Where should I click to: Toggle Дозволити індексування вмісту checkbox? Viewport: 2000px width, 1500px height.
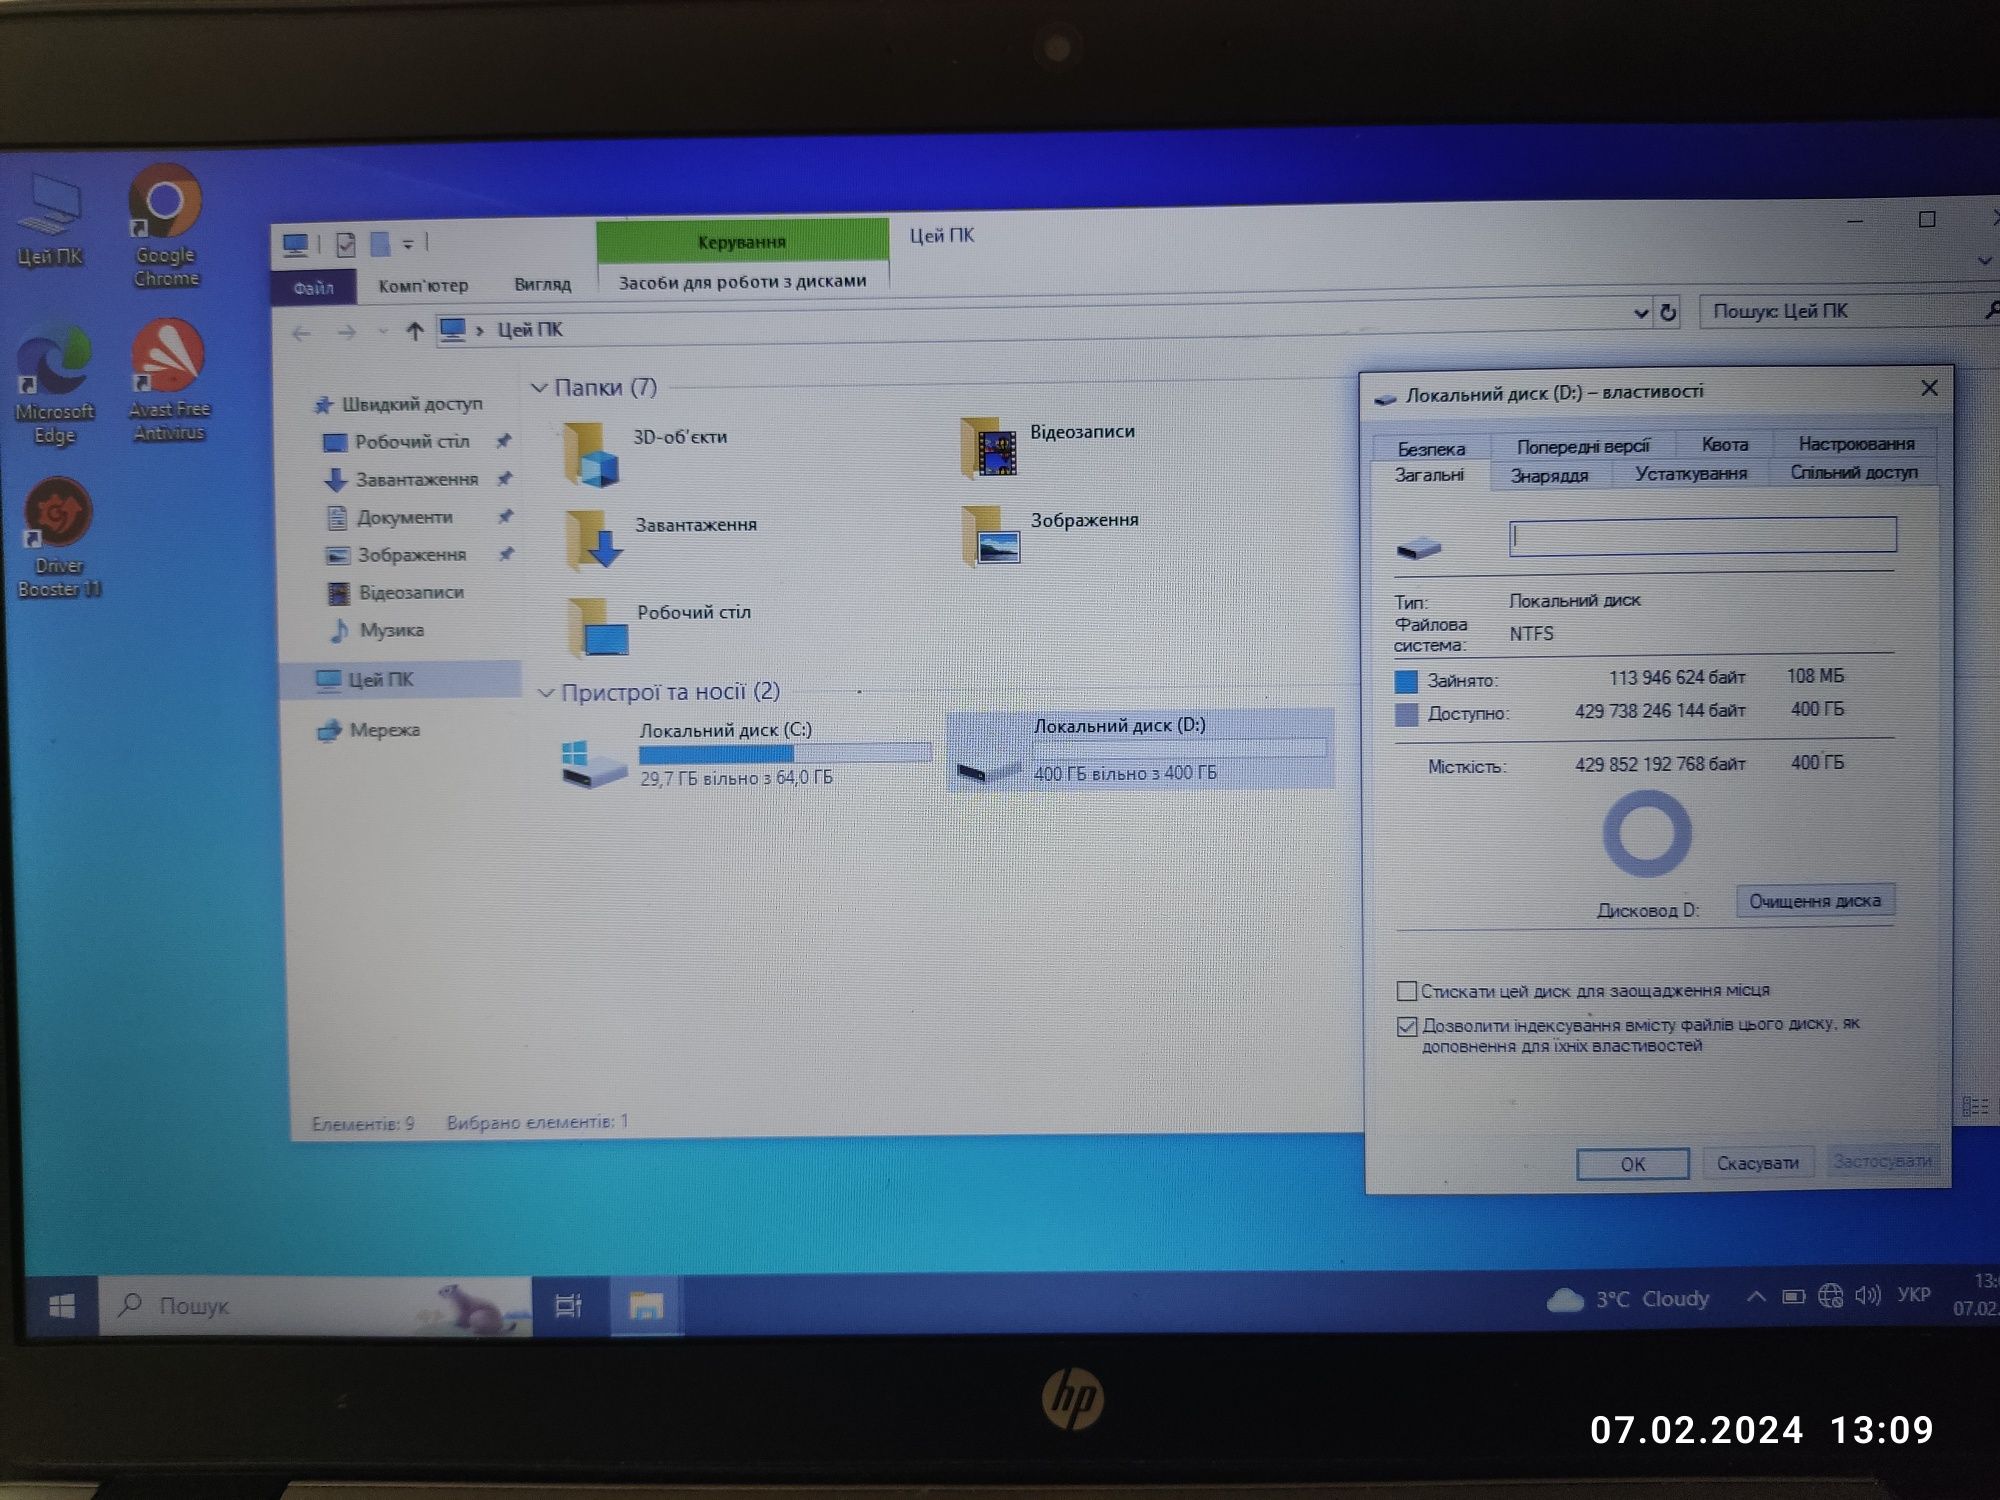1407,1026
